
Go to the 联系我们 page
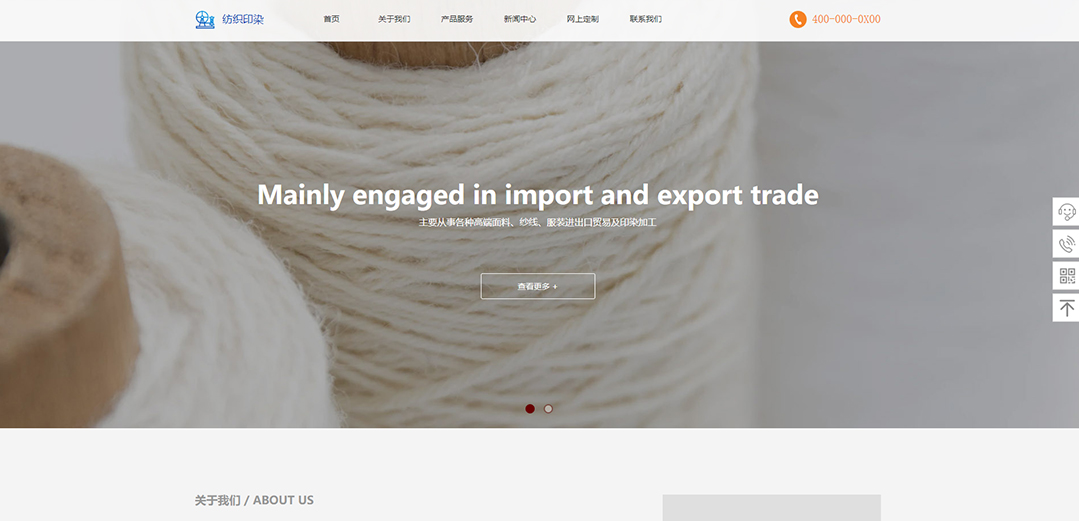[645, 19]
